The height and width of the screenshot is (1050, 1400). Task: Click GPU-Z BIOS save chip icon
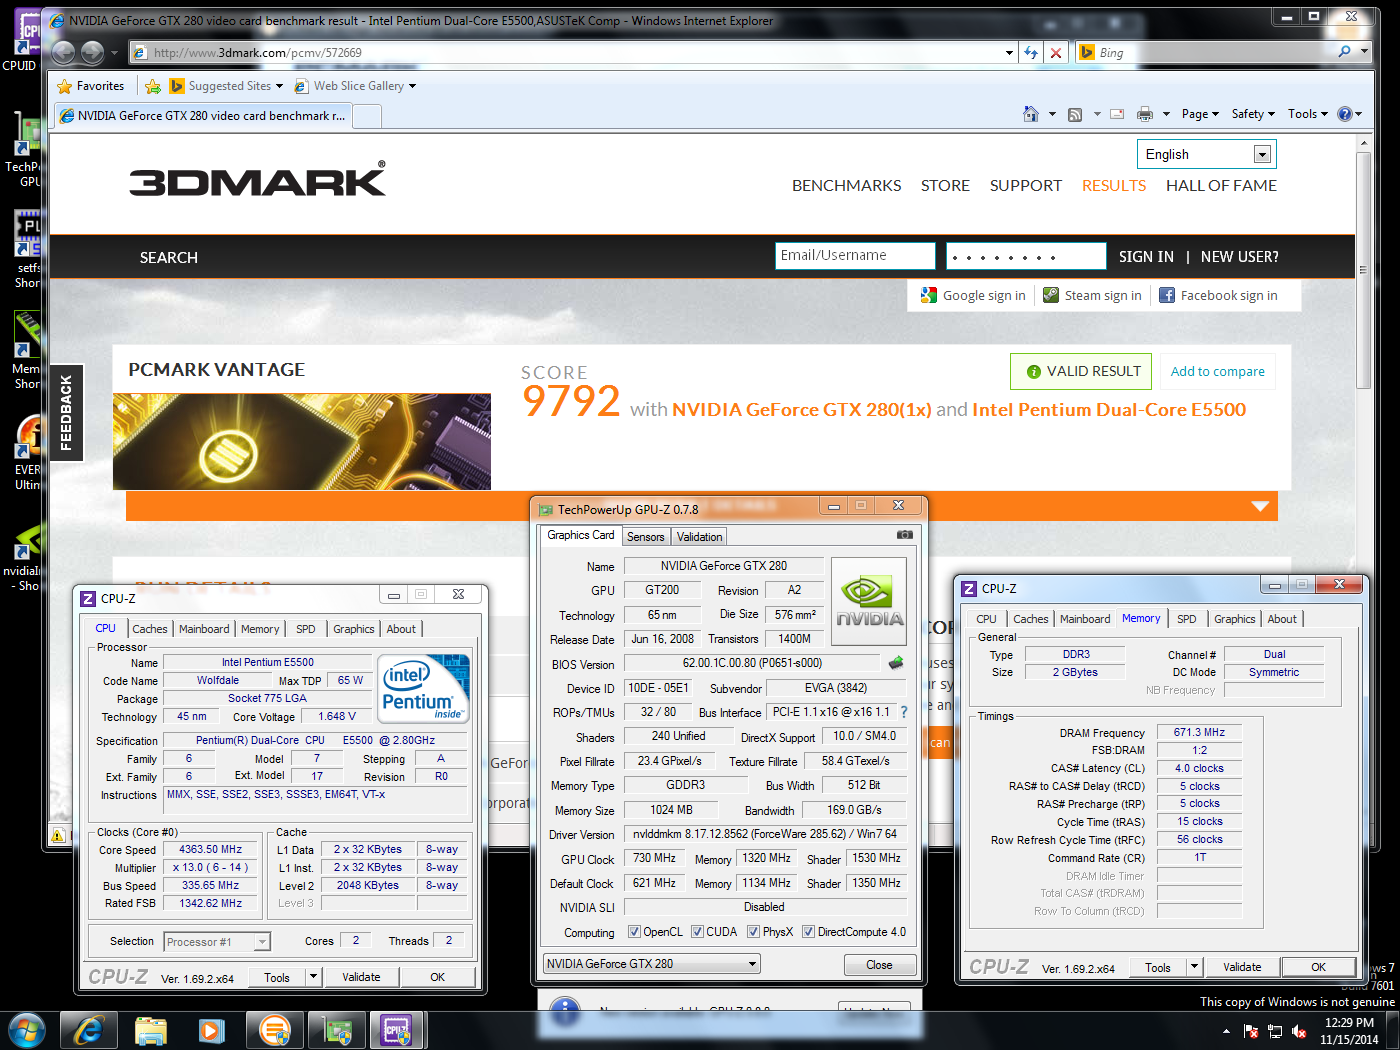click(896, 663)
